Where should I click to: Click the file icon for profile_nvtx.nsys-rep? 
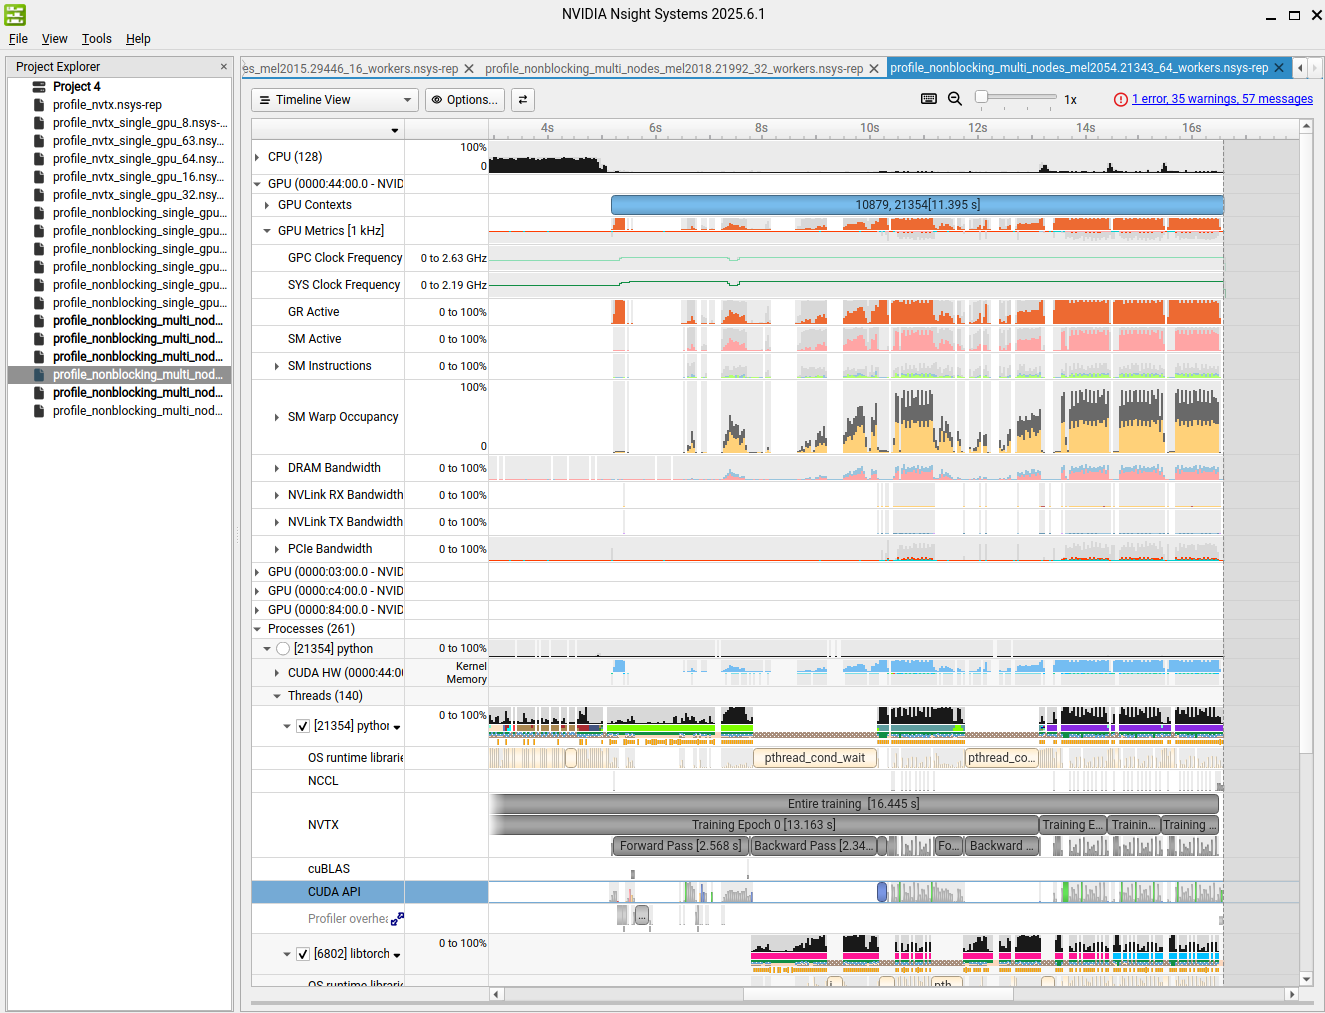[x=39, y=105]
